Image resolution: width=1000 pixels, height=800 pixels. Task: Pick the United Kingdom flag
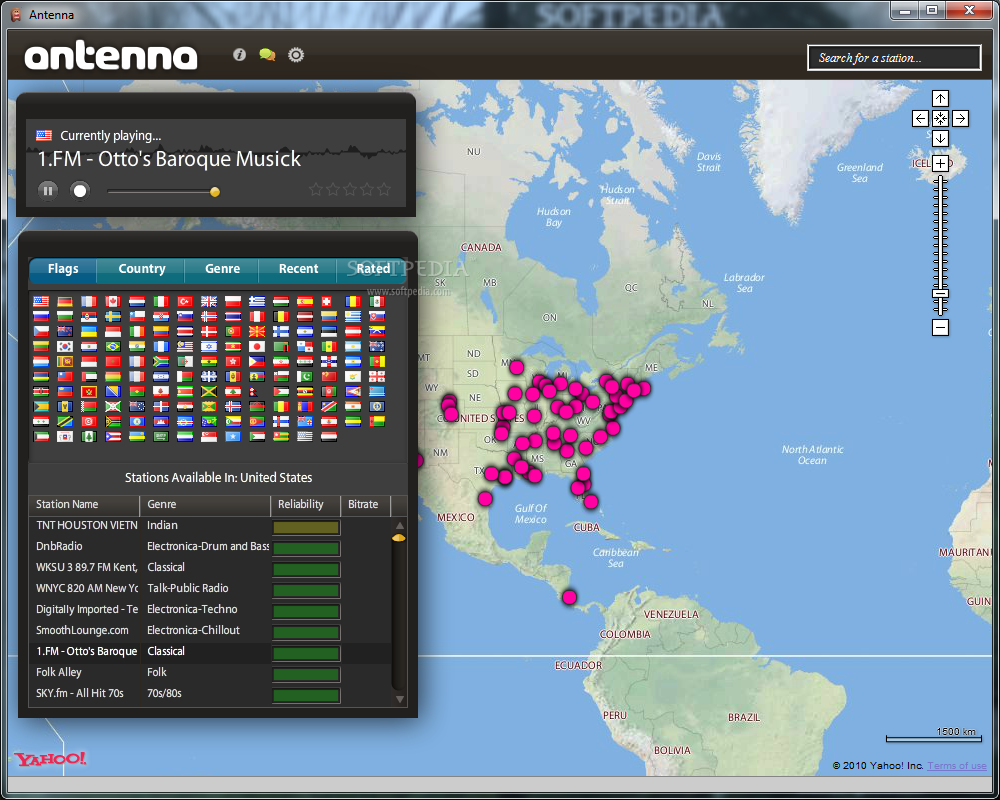209,301
